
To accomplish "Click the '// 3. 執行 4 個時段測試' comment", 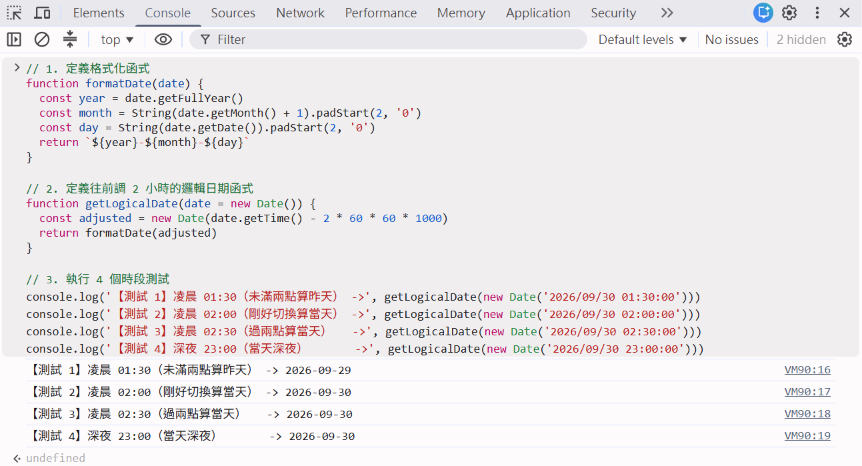I will coord(98,279).
